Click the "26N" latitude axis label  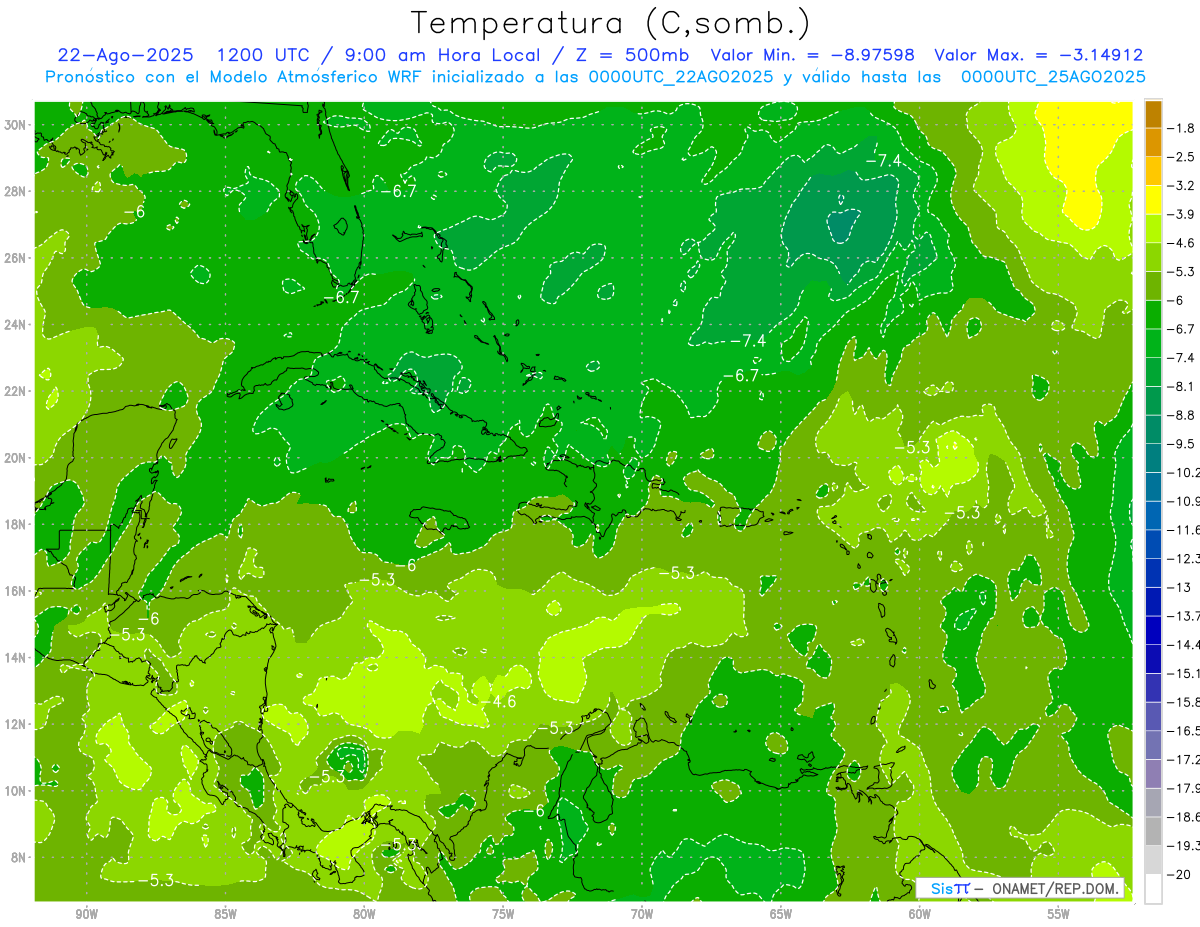(x=16, y=258)
